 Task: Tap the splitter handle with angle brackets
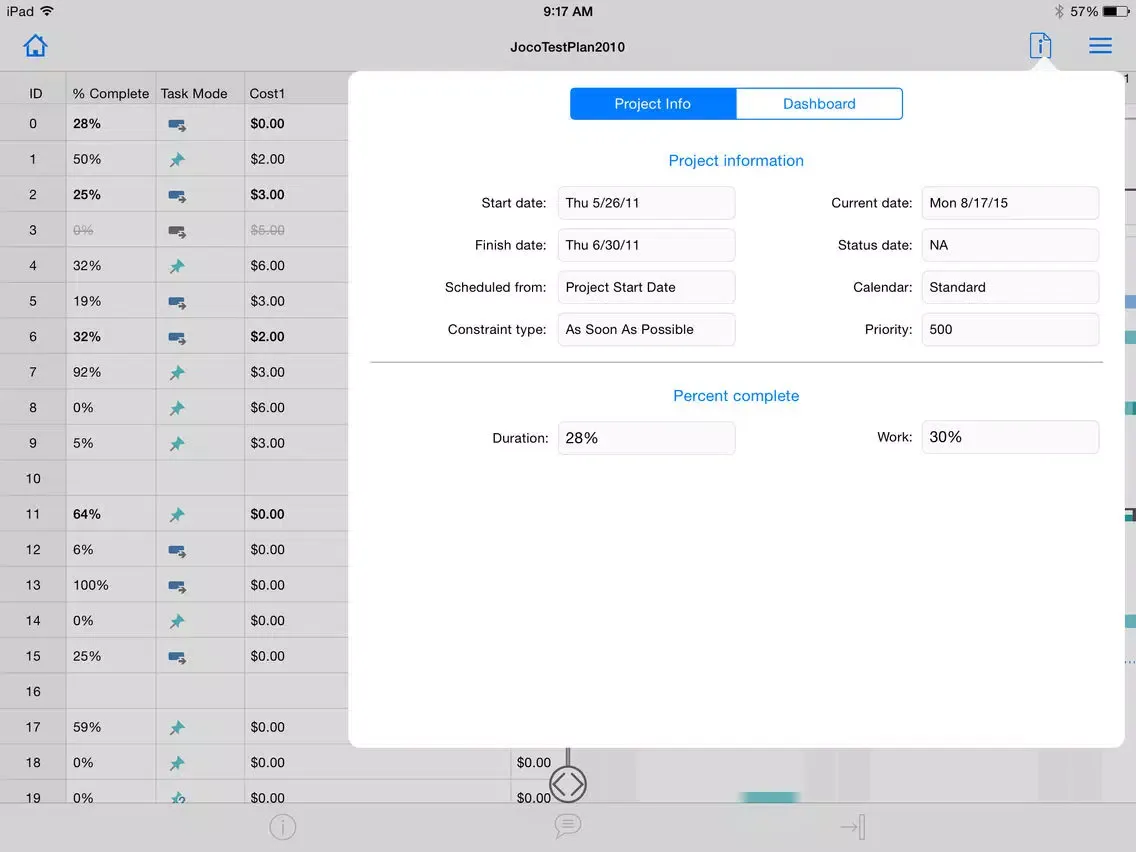pyautogui.click(x=567, y=784)
